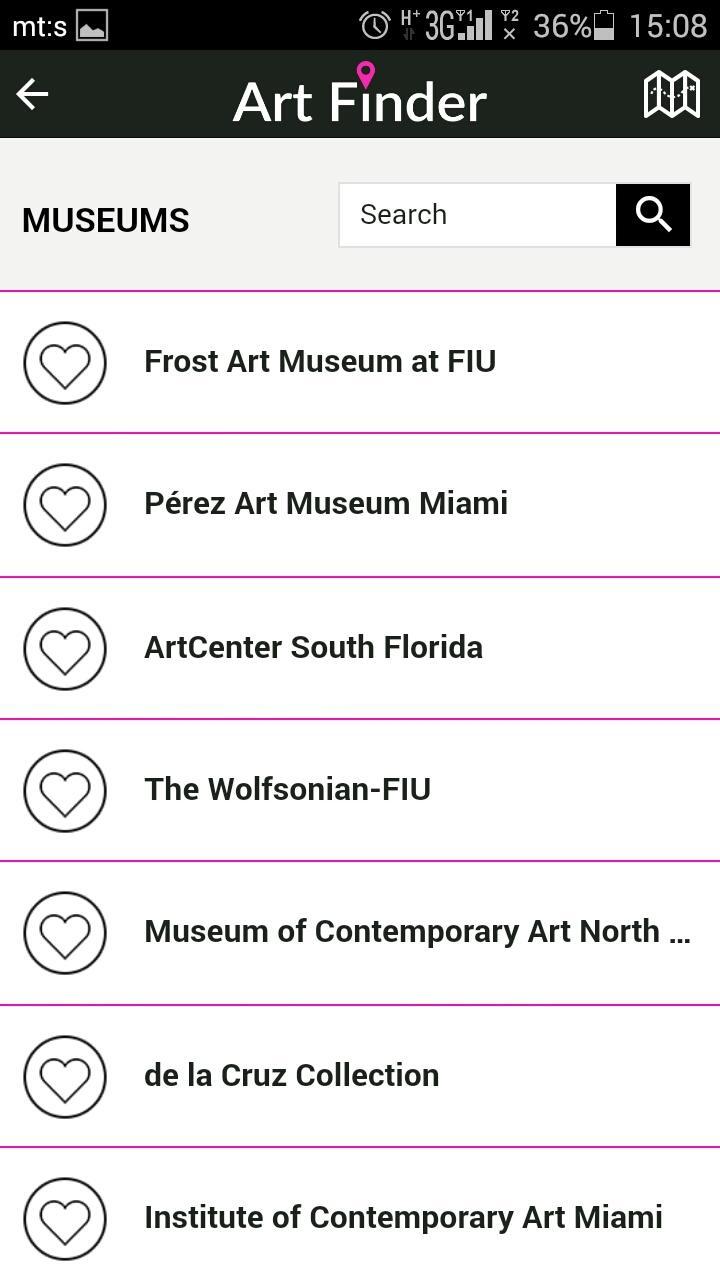Favorite Frost Art Museum at FIU heart
The width and height of the screenshot is (720, 1280).
click(x=65, y=363)
